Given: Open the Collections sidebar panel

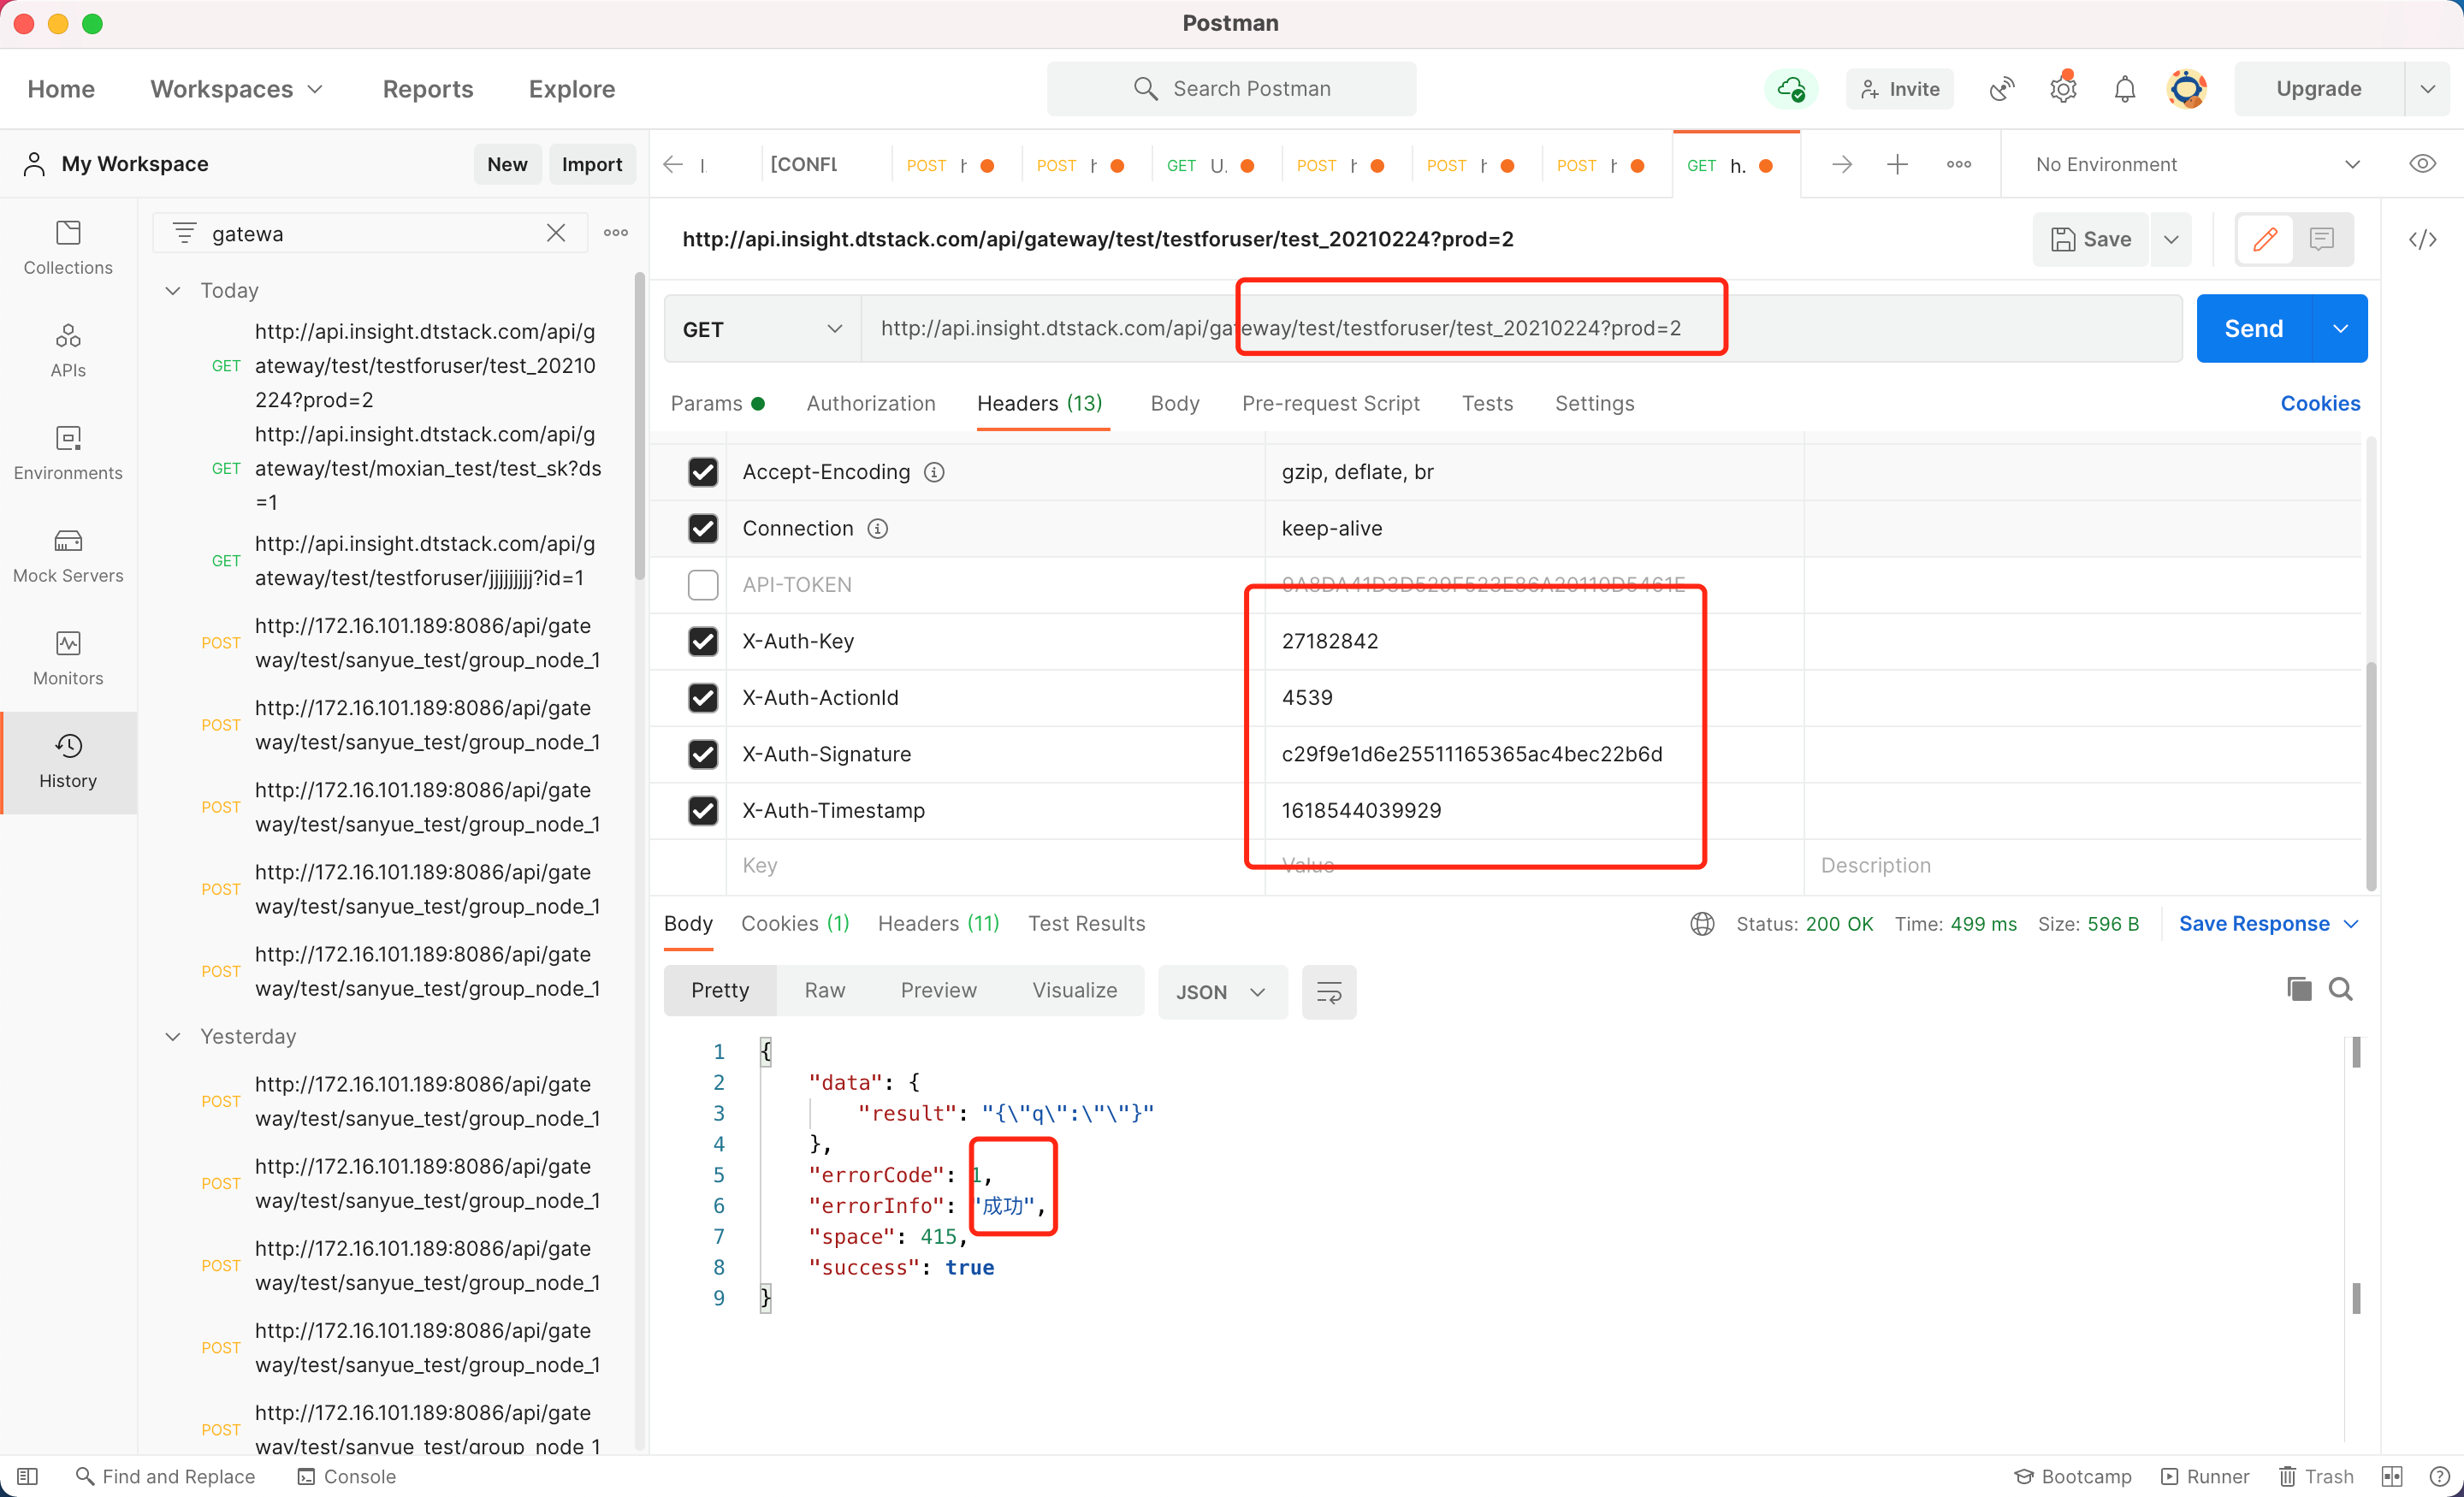Looking at the screenshot, I should (68, 248).
